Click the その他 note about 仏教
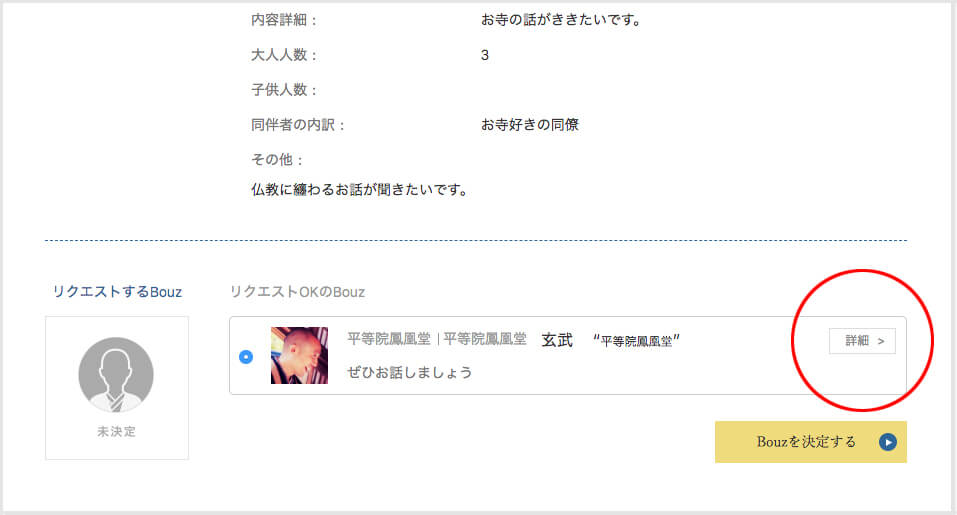Viewport: 957px width, 515px height. (360, 190)
